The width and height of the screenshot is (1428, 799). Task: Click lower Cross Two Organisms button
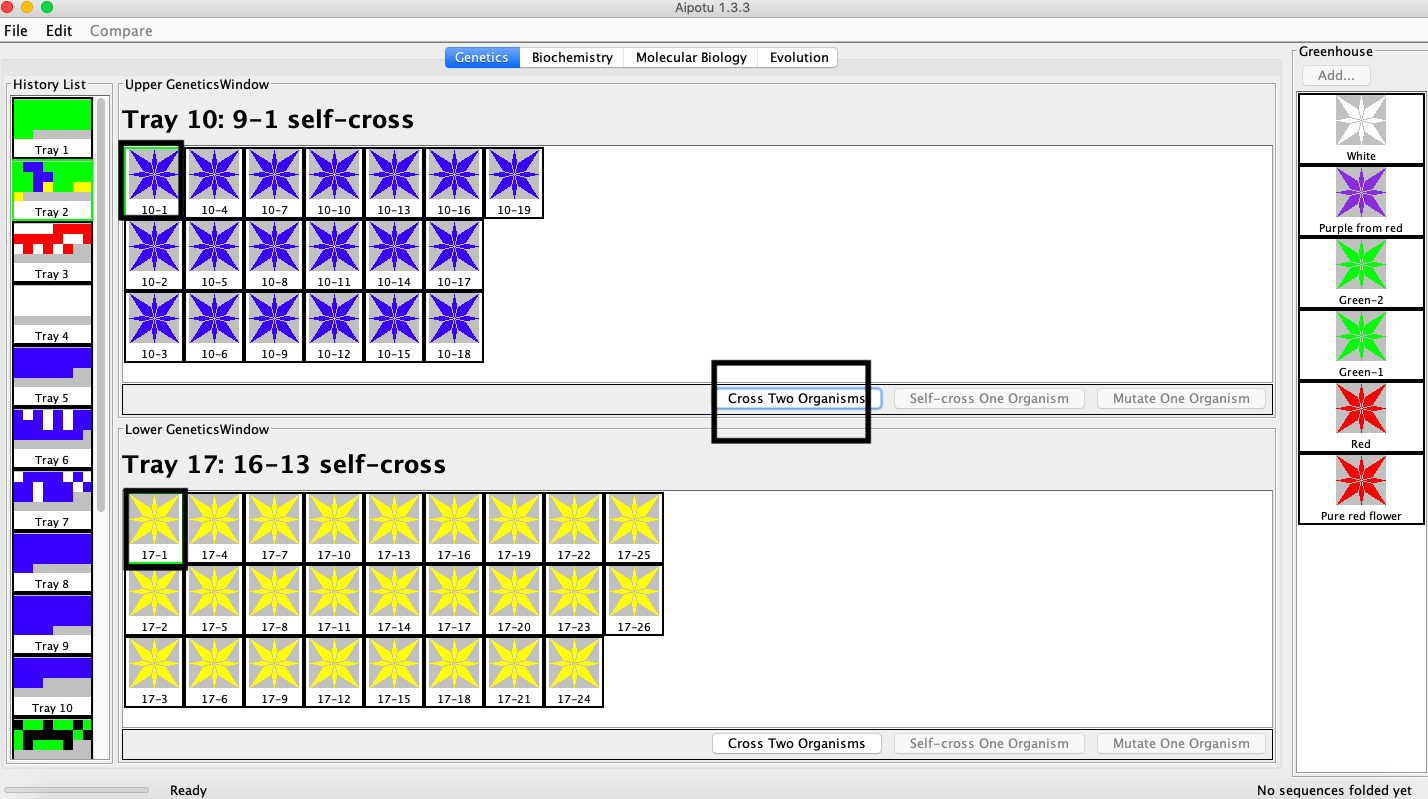(x=796, y=743)
